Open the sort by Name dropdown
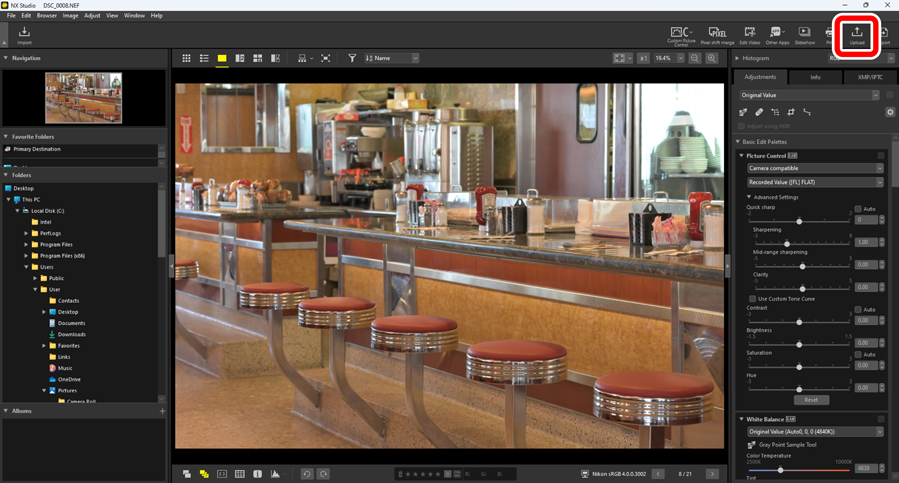This screenshot has width=899, height=483. pyautogui.click(x=392, y=59)
